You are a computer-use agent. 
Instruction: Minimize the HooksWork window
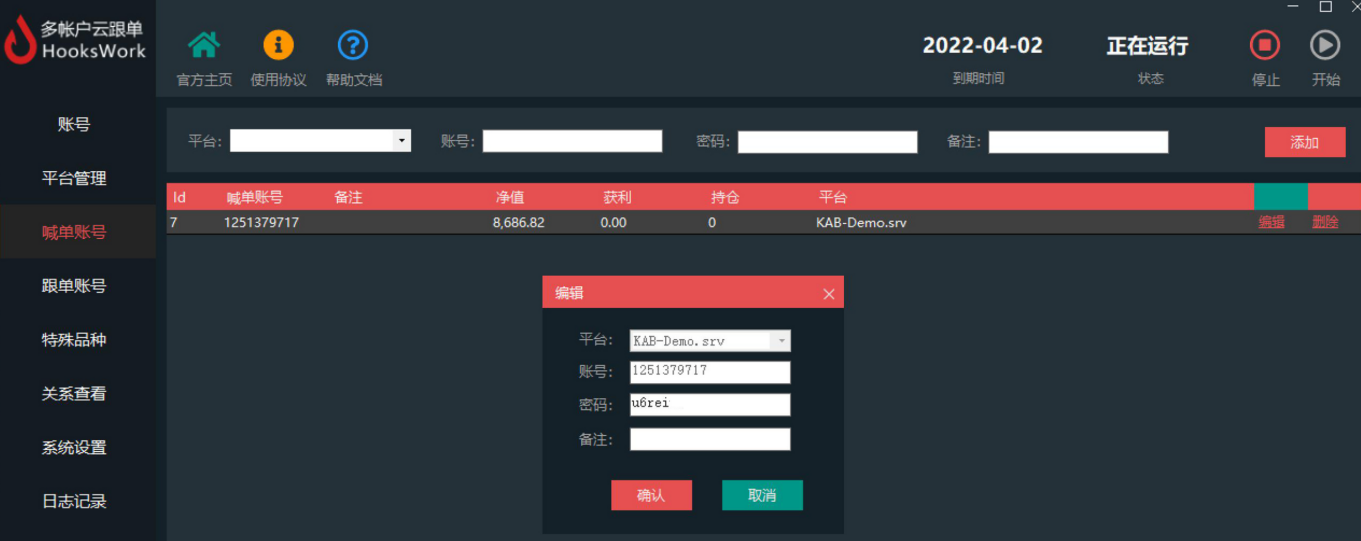pos(1293,7)
